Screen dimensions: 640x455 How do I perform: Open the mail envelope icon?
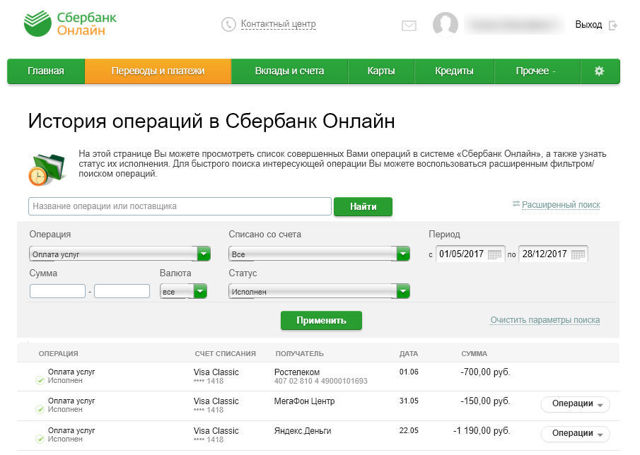tap(409, 26)
